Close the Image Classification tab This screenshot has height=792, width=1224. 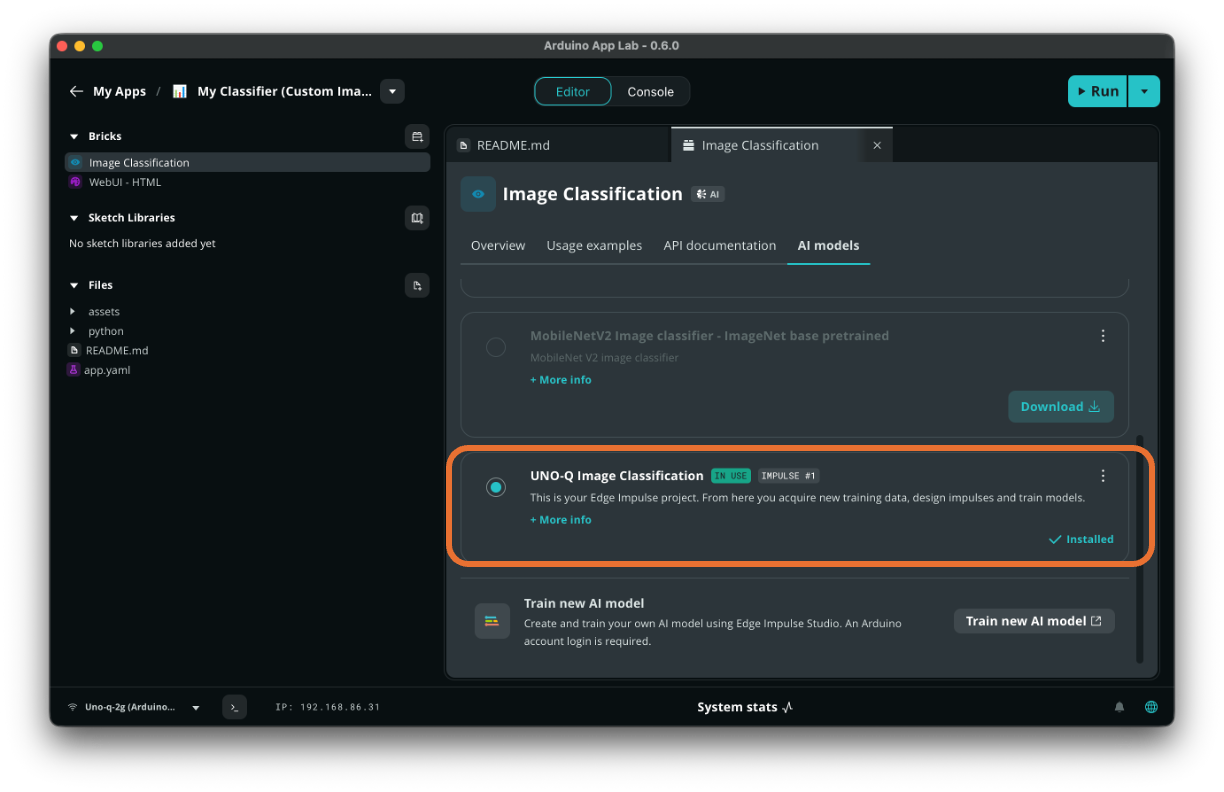point(877,145)
